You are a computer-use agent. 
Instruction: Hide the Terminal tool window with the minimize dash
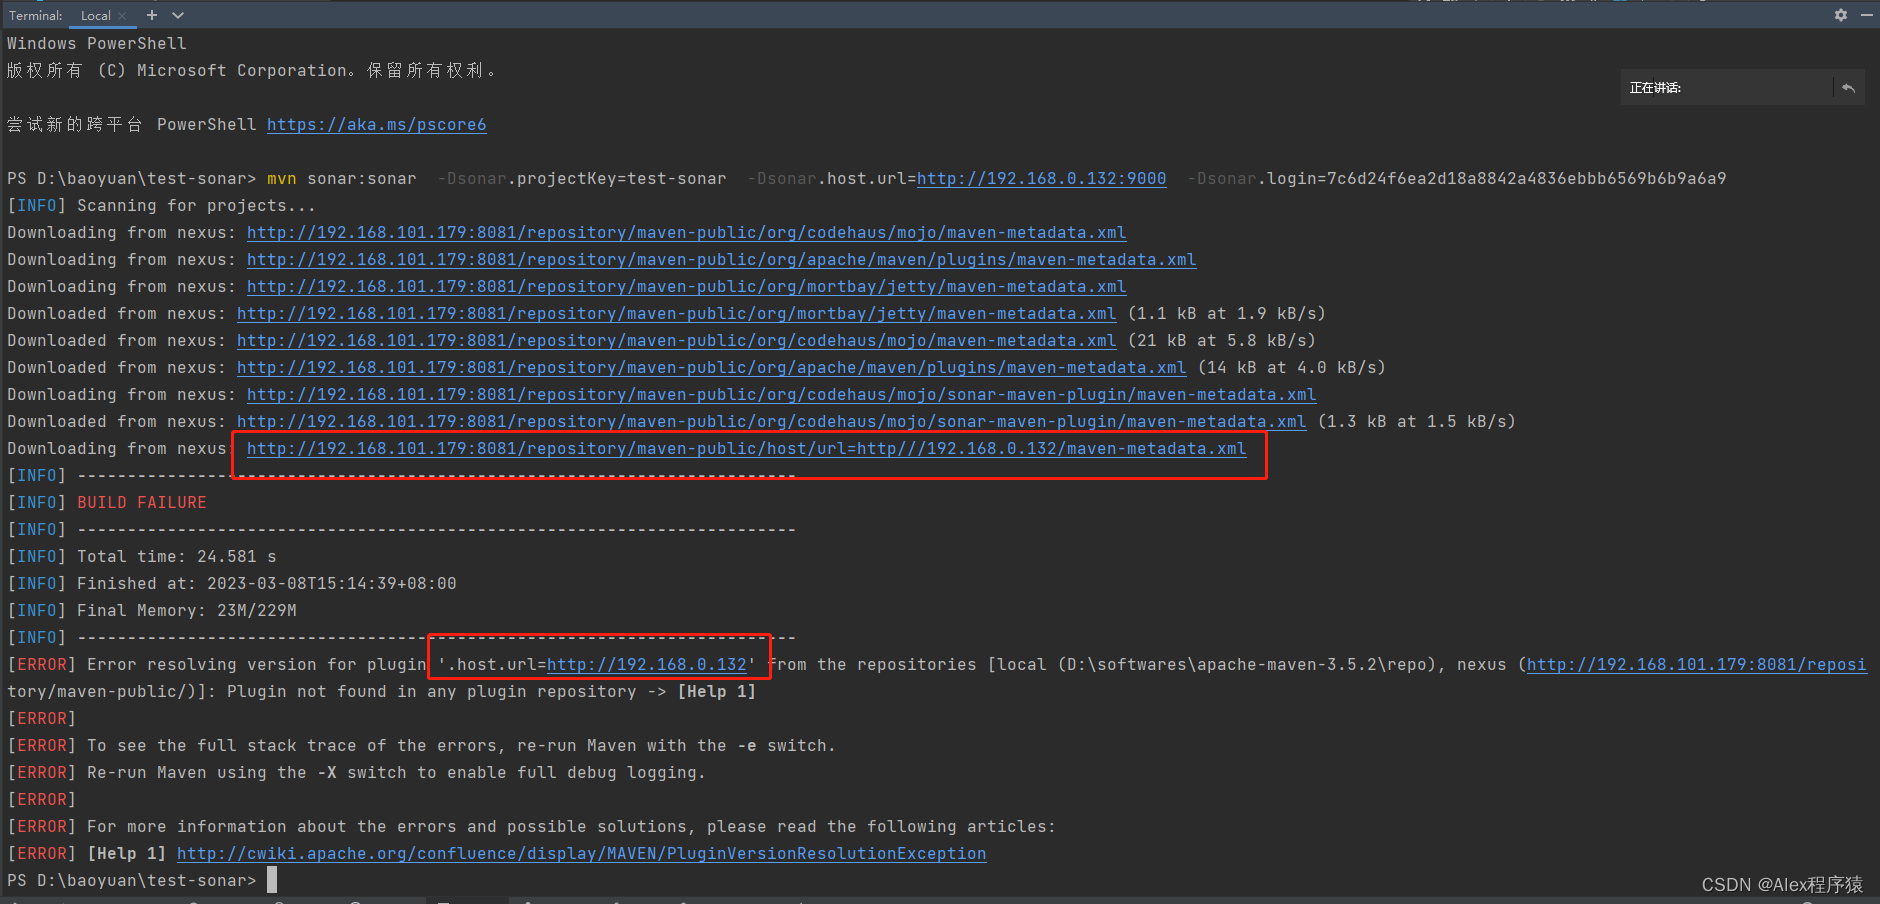[1866, 15]
